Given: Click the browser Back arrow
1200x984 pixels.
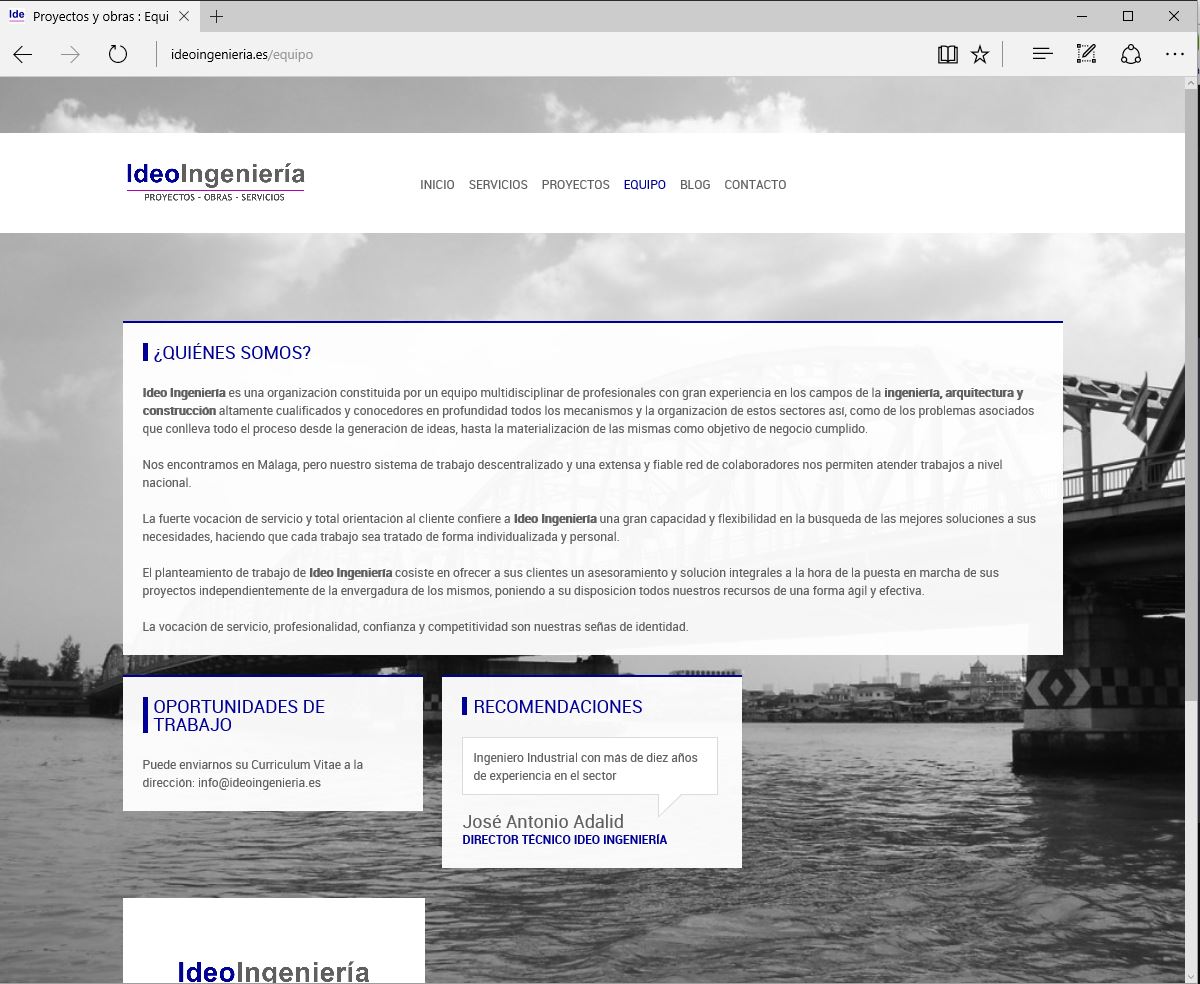Looking at the screenshot, I should click(23, 55).
